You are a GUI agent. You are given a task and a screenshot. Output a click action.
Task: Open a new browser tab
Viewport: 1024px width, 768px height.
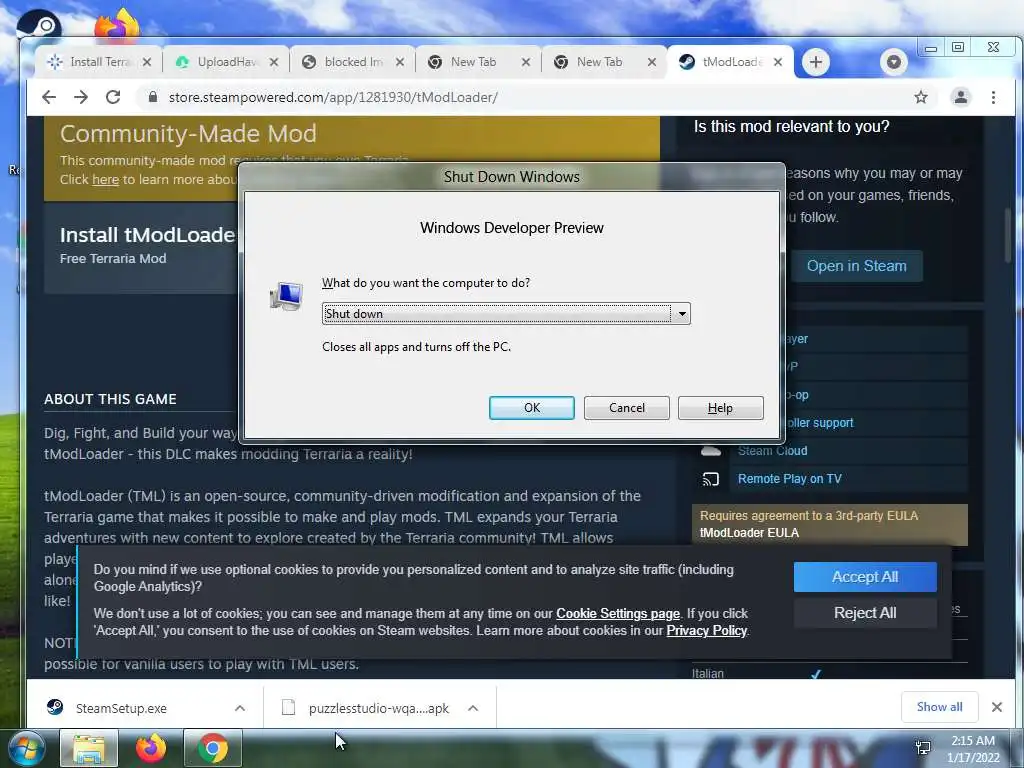[816, 62]
